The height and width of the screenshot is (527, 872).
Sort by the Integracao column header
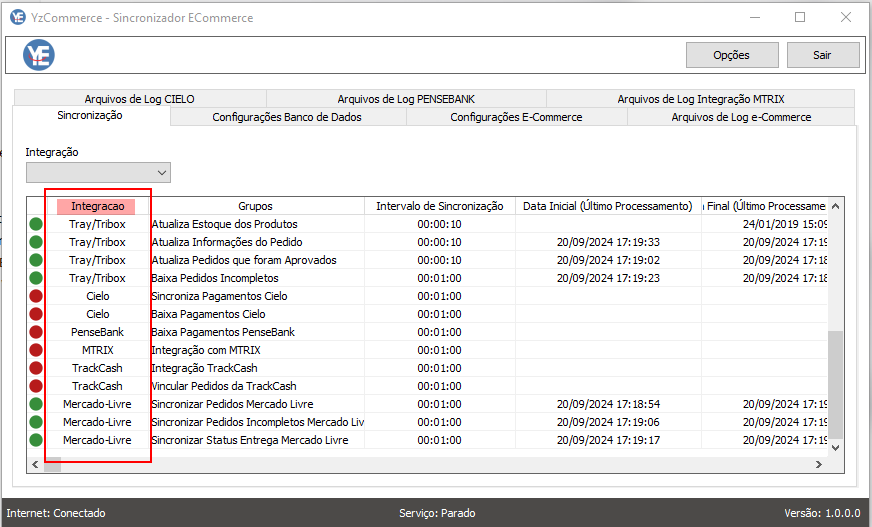coord(98,206)
